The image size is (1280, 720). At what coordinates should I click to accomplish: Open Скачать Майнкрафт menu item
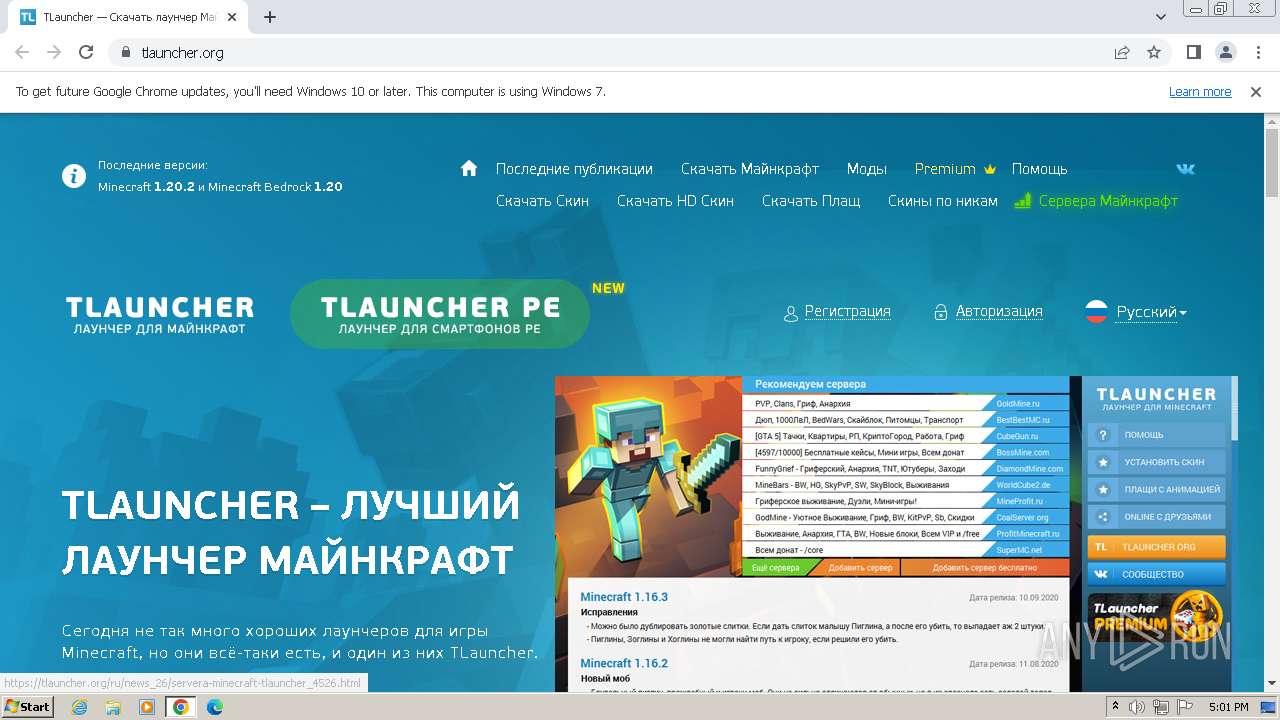point(750,169)
